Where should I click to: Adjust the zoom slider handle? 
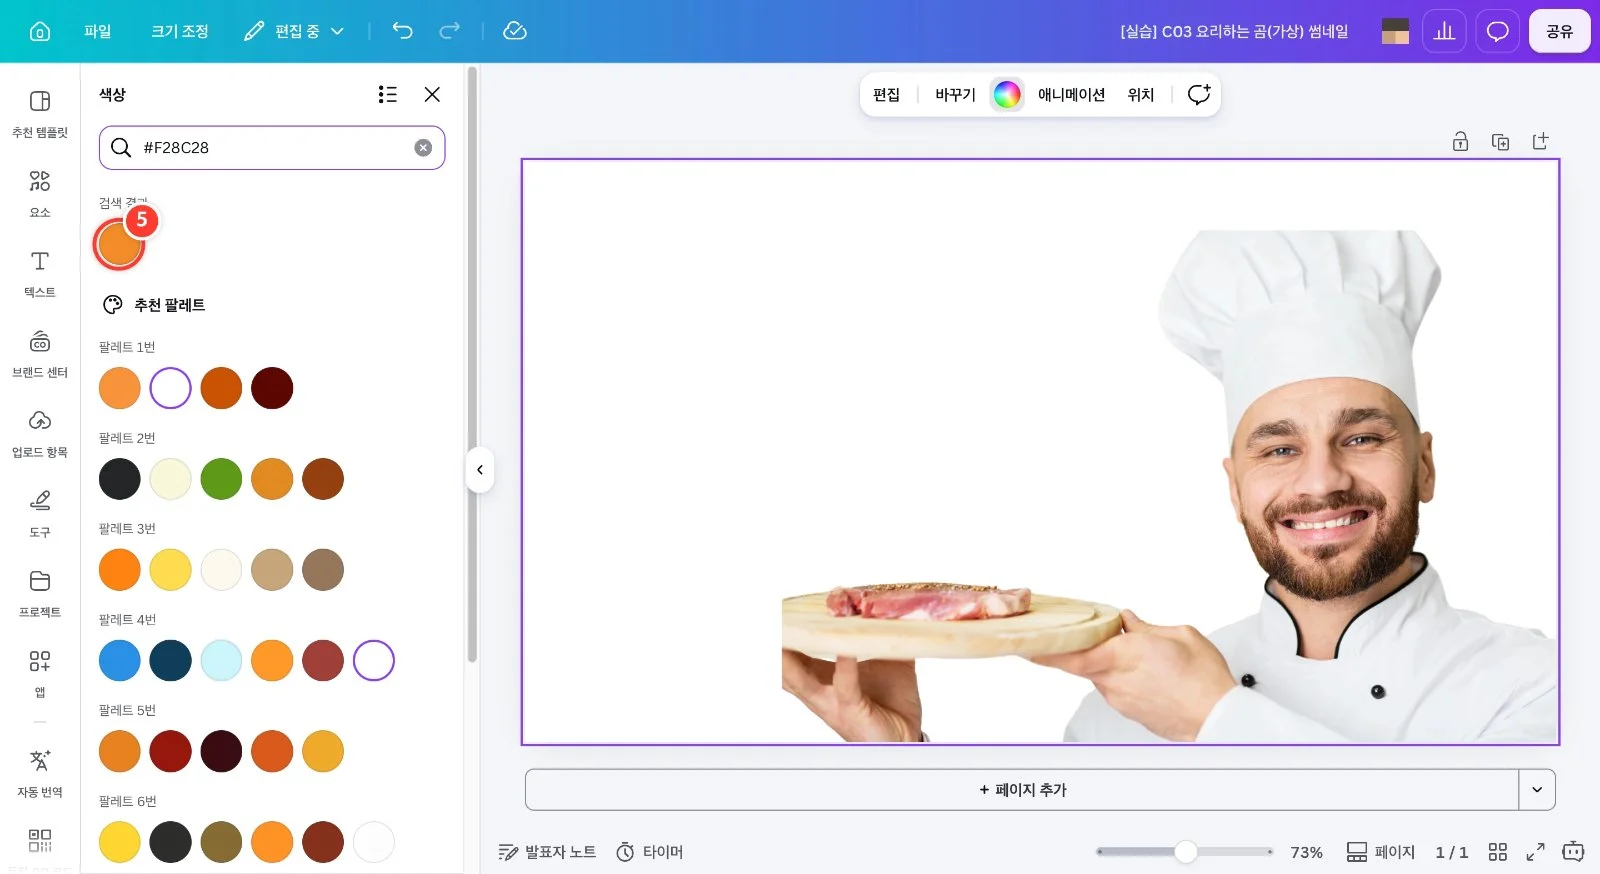pyautogui.click(x=1186, y=852)
